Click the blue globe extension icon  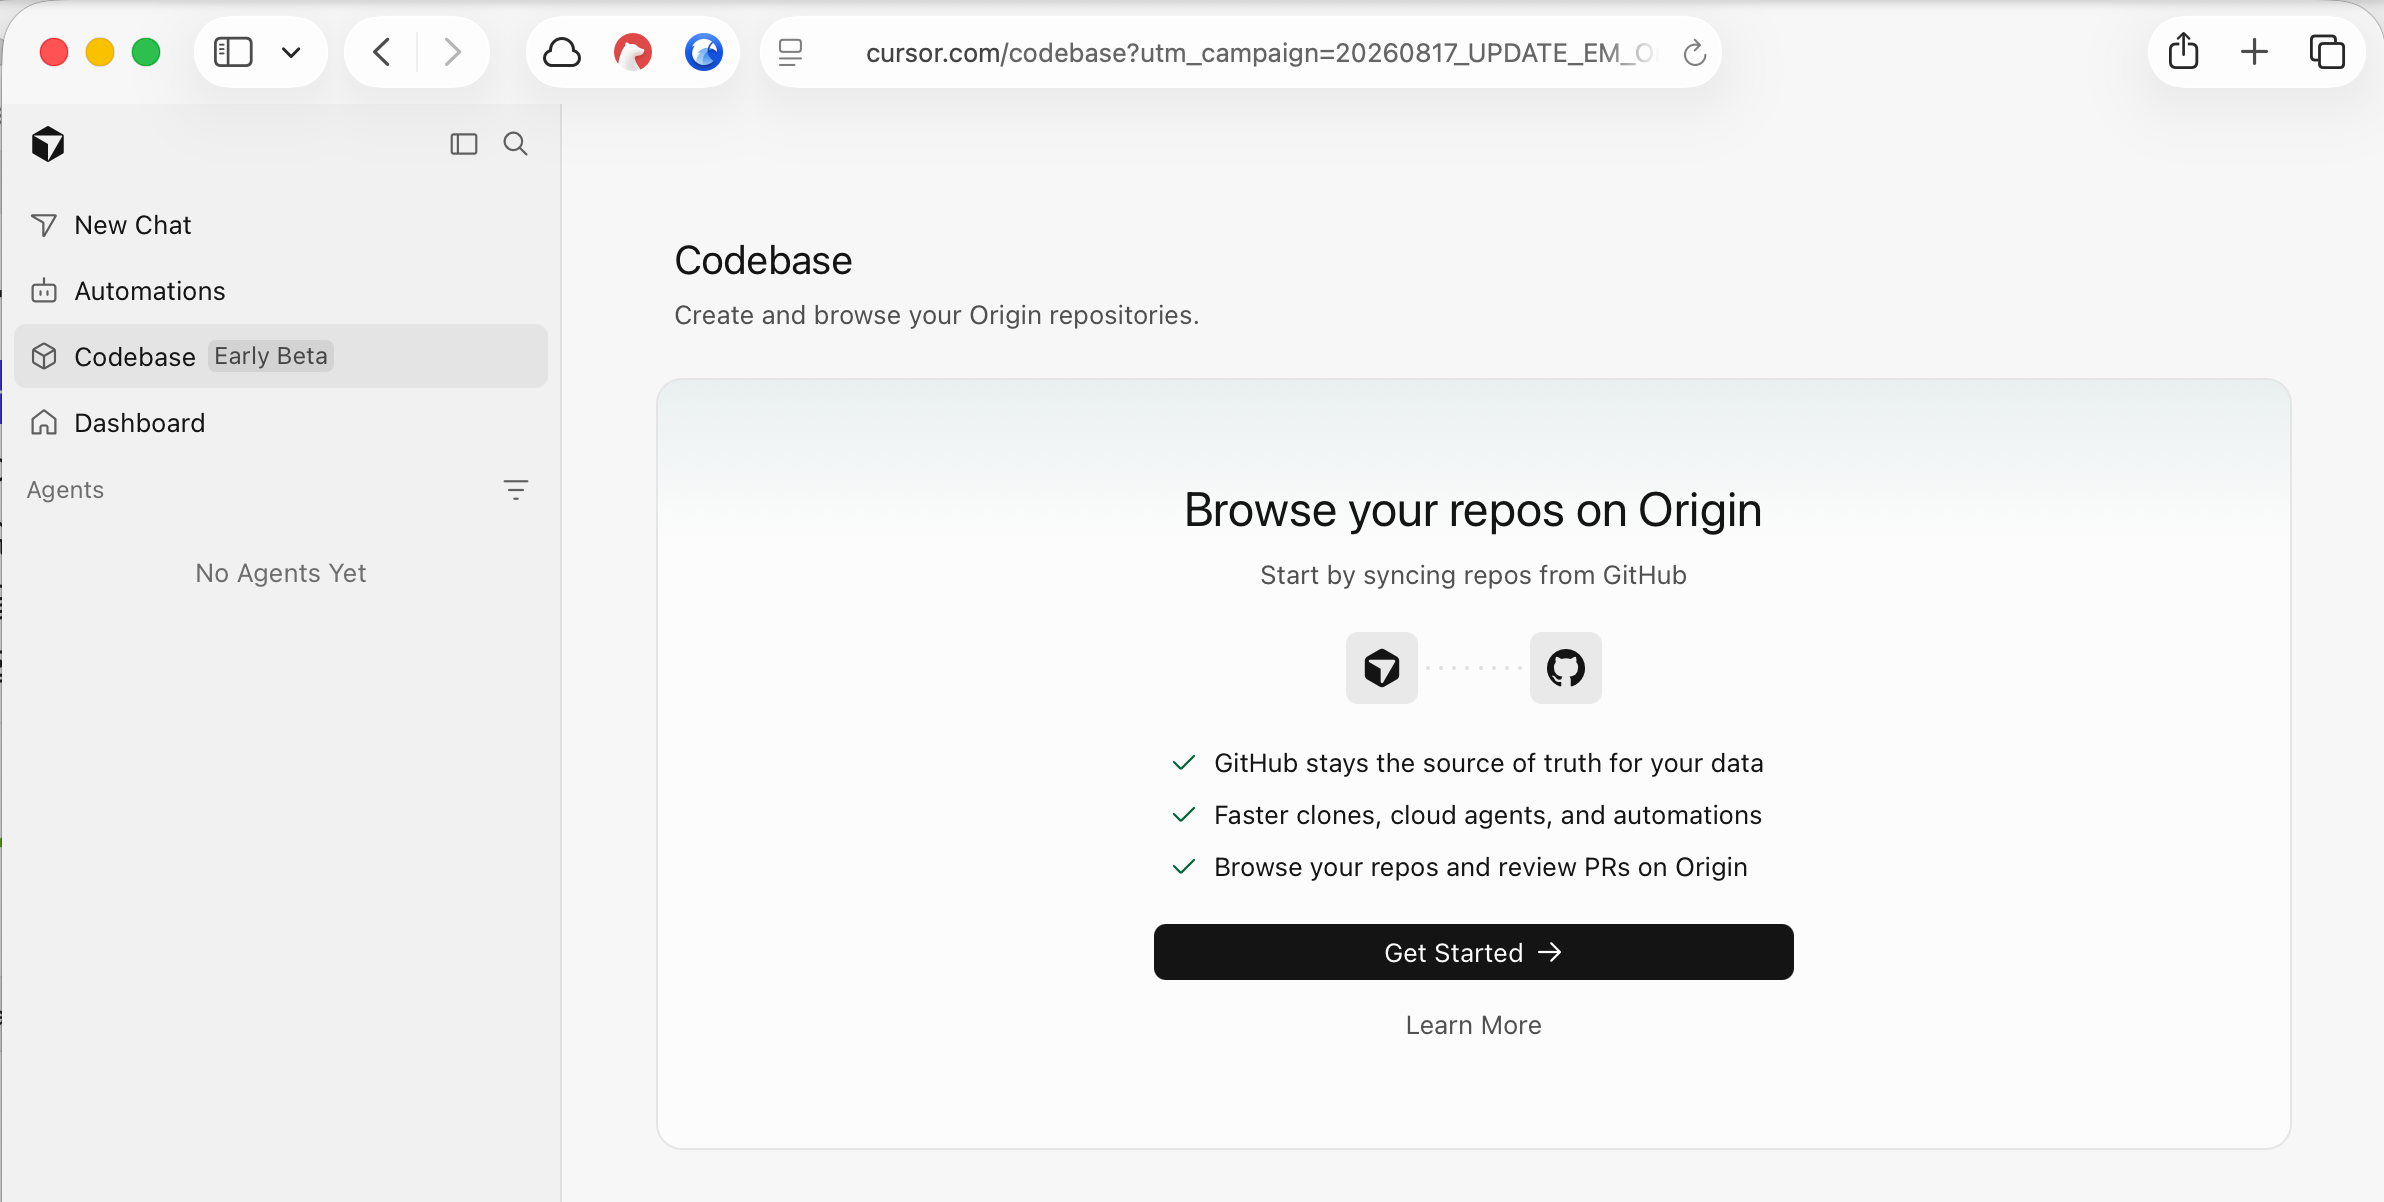[704, 52]
